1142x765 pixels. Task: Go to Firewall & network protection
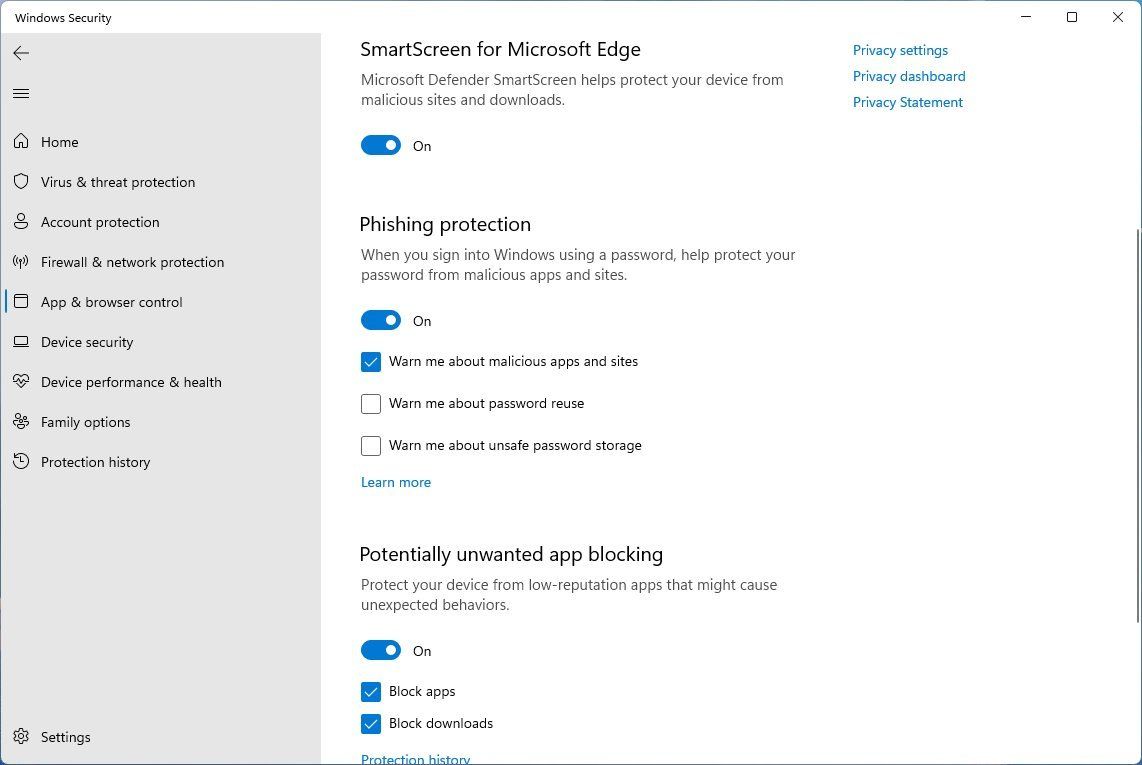[x=132, y=262]
